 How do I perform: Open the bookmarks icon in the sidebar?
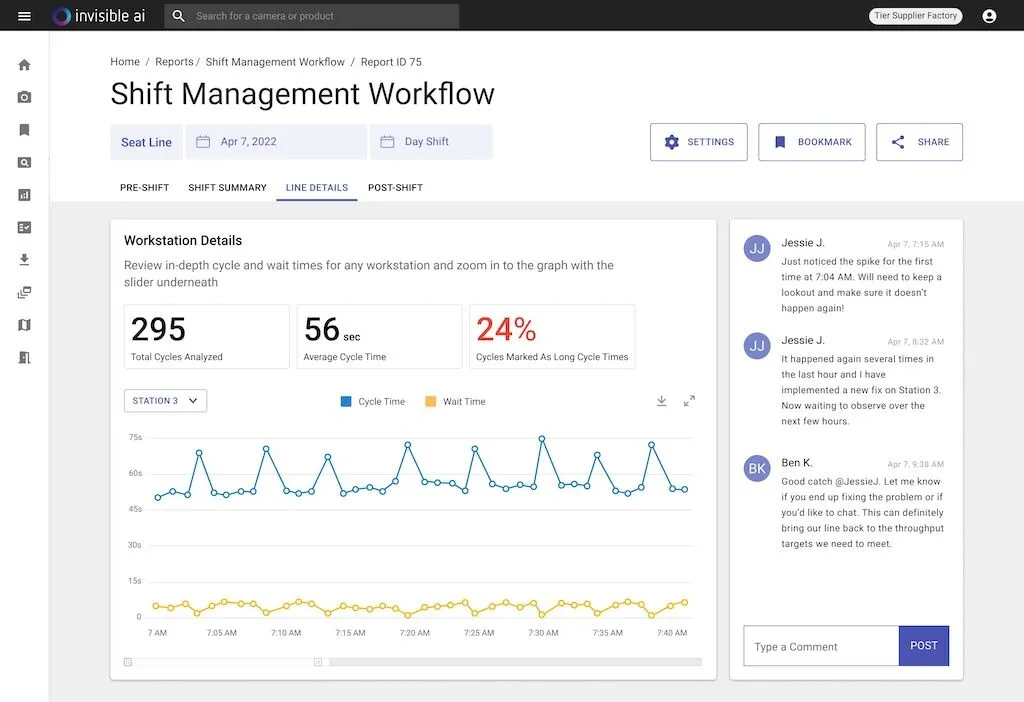(25, 130)
